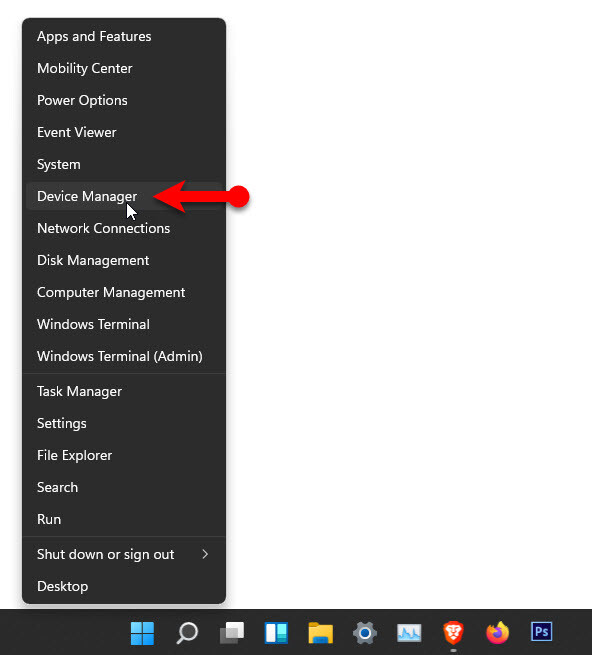Launch the Brave browser from the taskbar
592x655 pixels.
[x=453, y=633]
